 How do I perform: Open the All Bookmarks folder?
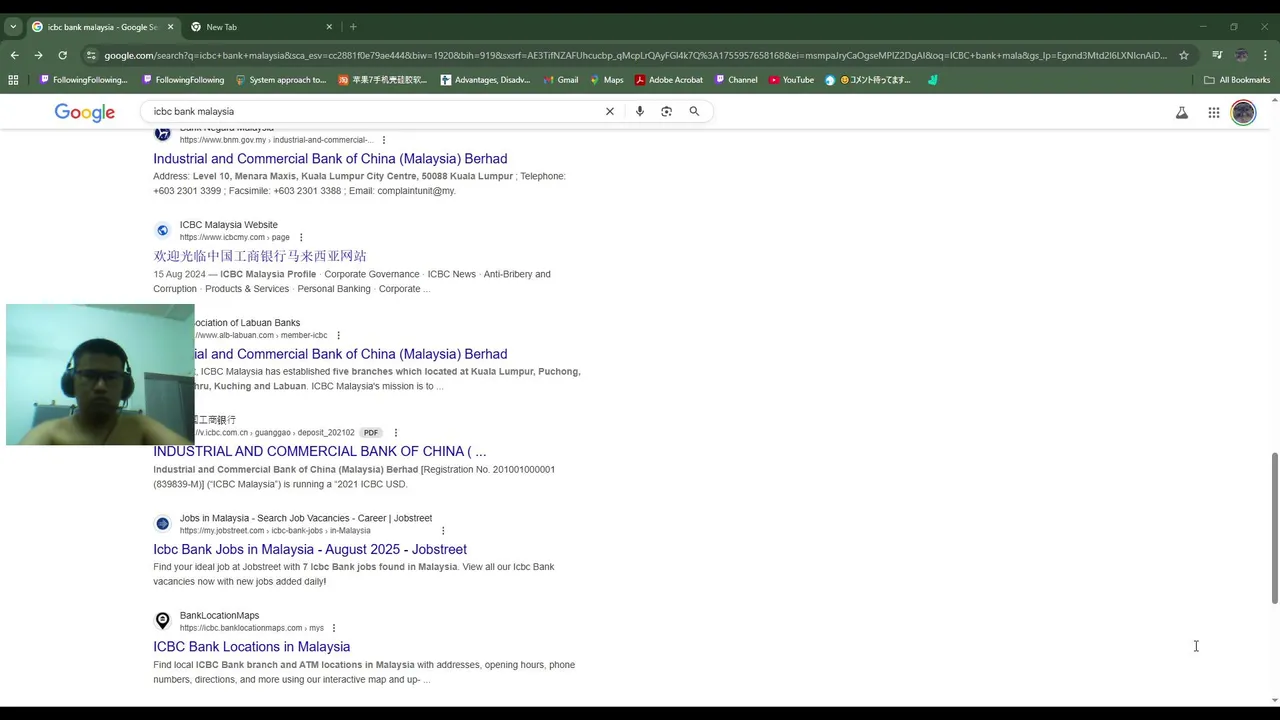point(1237,80)
